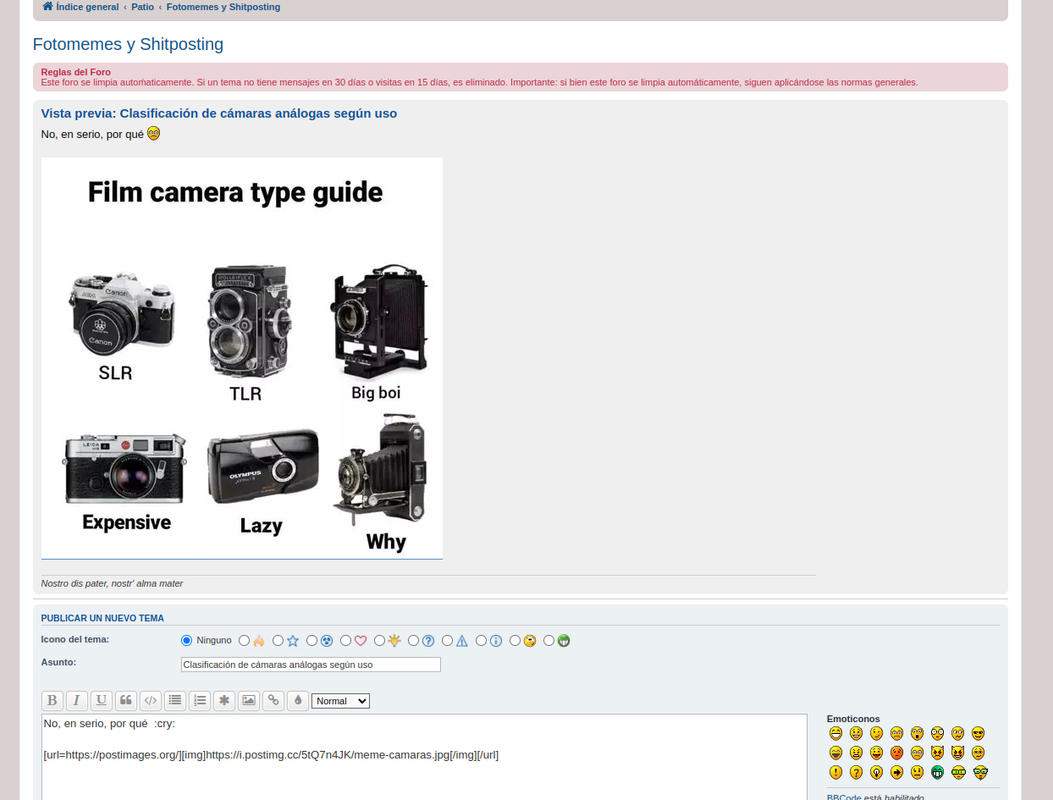Insert an image using the image button
This screenshot has height=800, width=1053.
pos(249,701)
